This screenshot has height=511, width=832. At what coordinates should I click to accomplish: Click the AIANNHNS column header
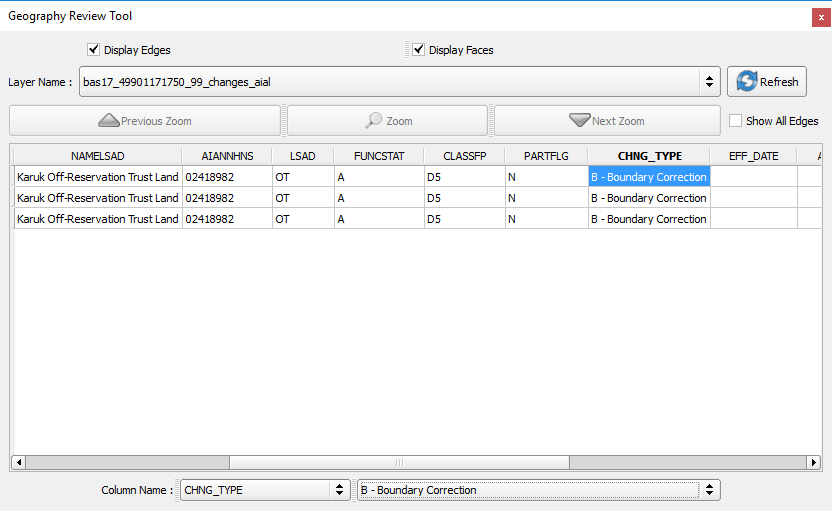point(227,156)
